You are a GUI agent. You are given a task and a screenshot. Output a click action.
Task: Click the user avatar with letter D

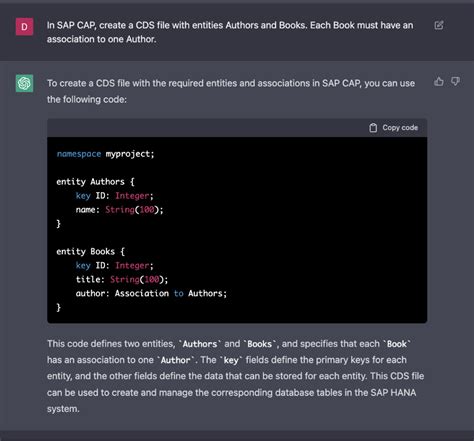click(x=24, y=27)
